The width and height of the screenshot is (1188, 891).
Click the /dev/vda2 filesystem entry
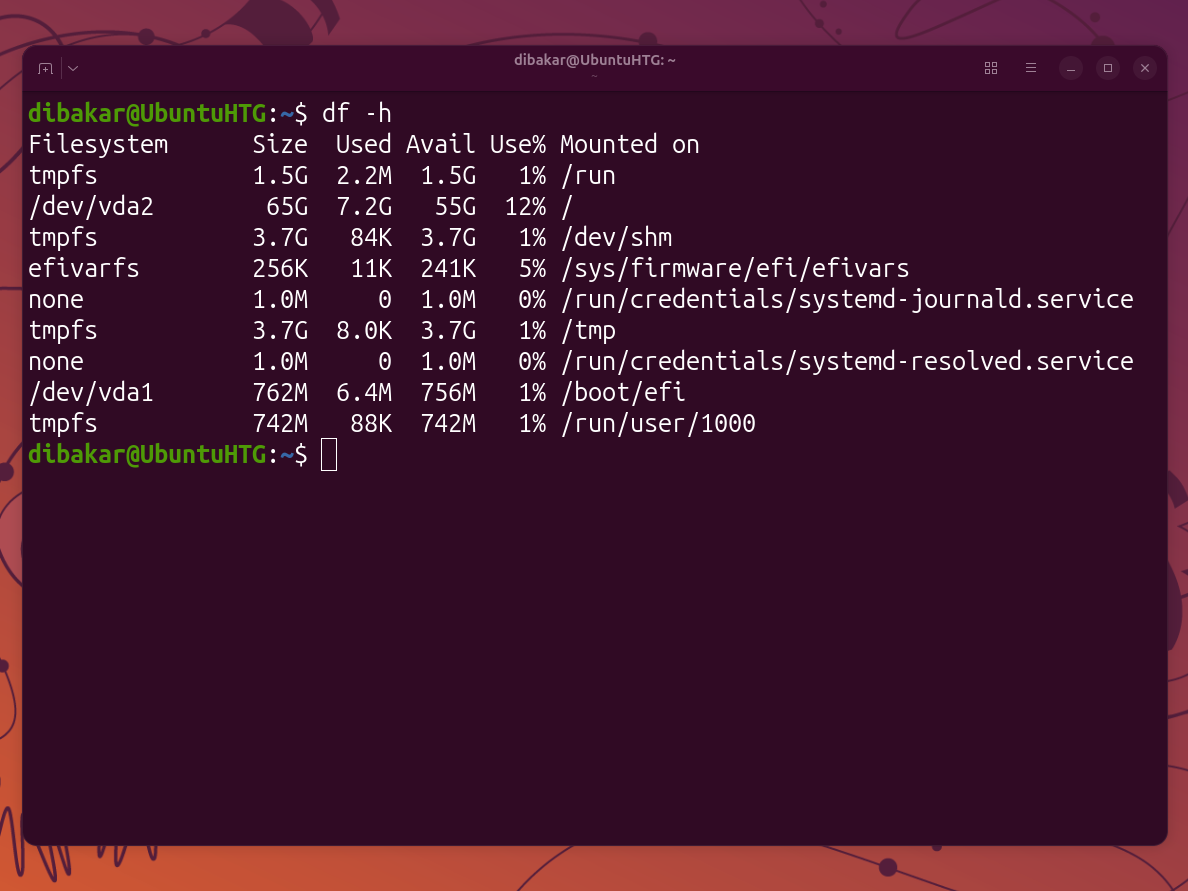(x=91, y=207)
